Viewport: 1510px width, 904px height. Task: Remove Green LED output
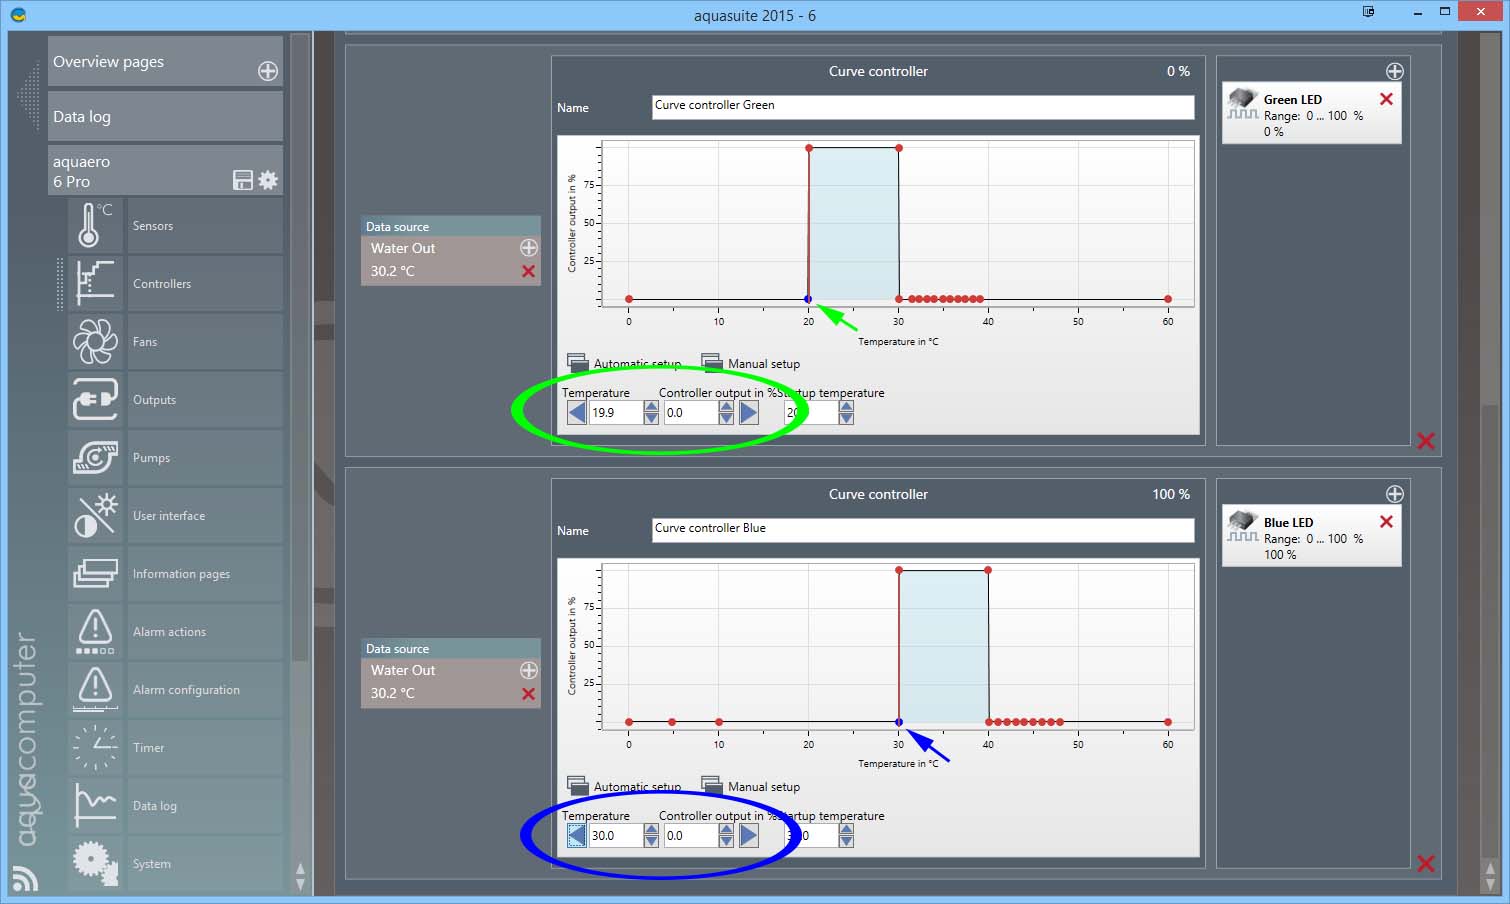point(1386,99)
